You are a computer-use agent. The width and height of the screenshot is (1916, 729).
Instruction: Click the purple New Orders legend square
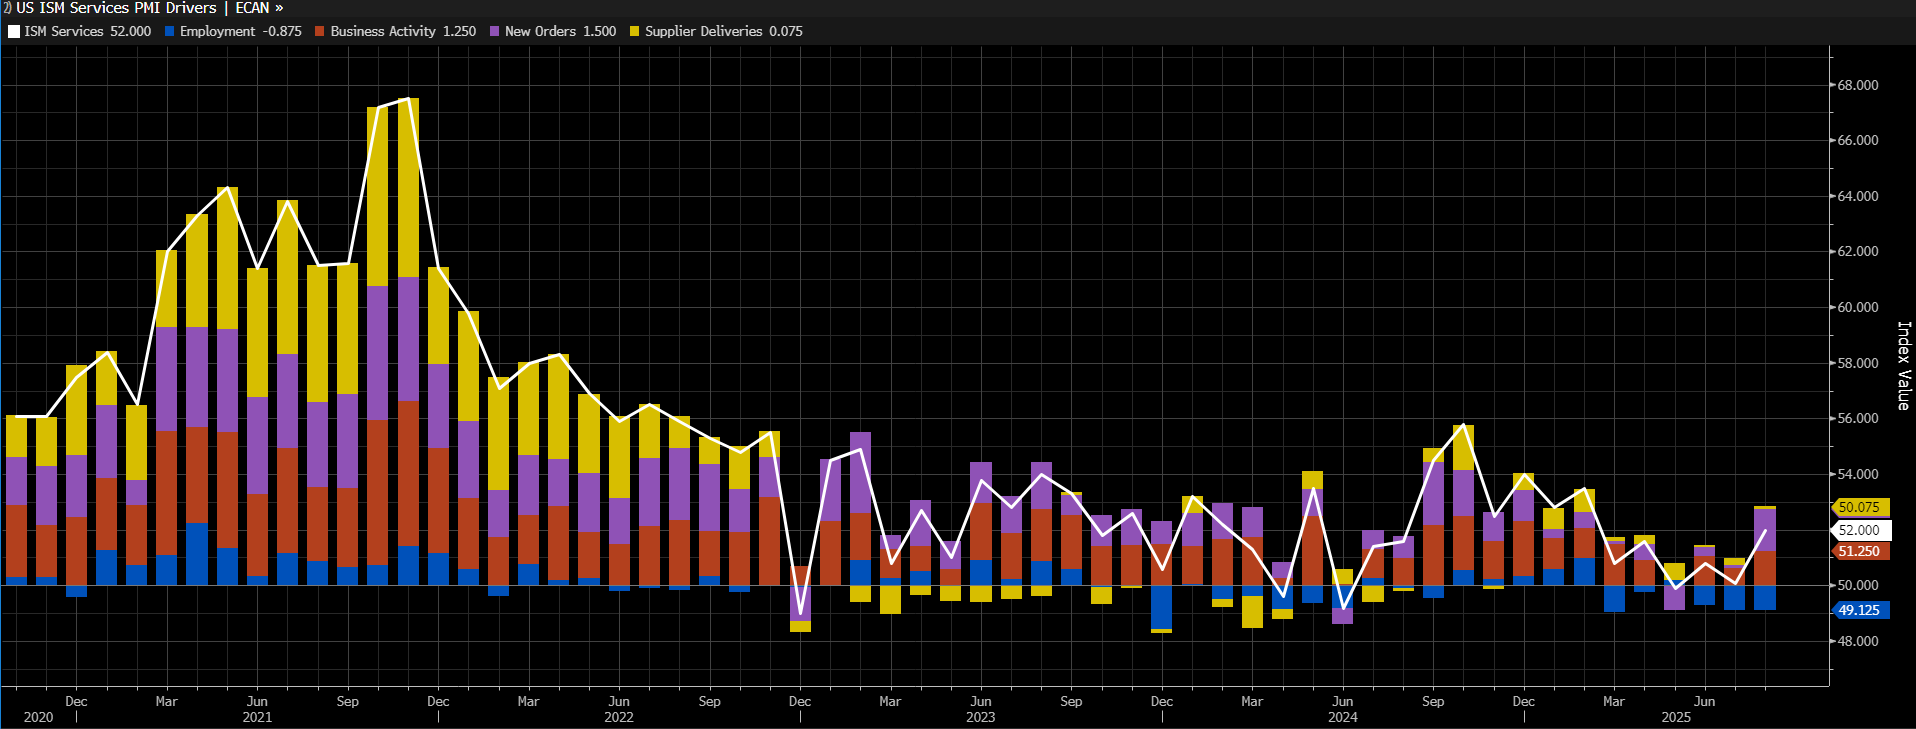pos(495,32)
